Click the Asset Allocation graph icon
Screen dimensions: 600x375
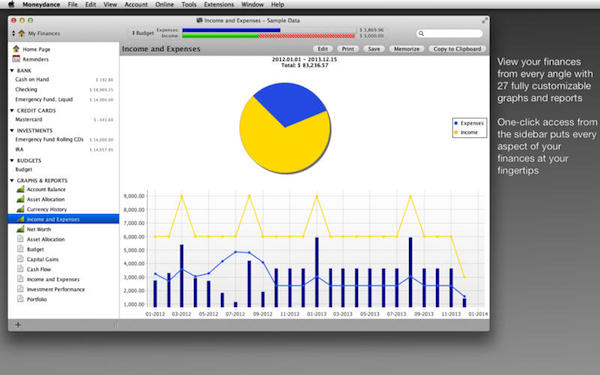[x=20, y=199]
